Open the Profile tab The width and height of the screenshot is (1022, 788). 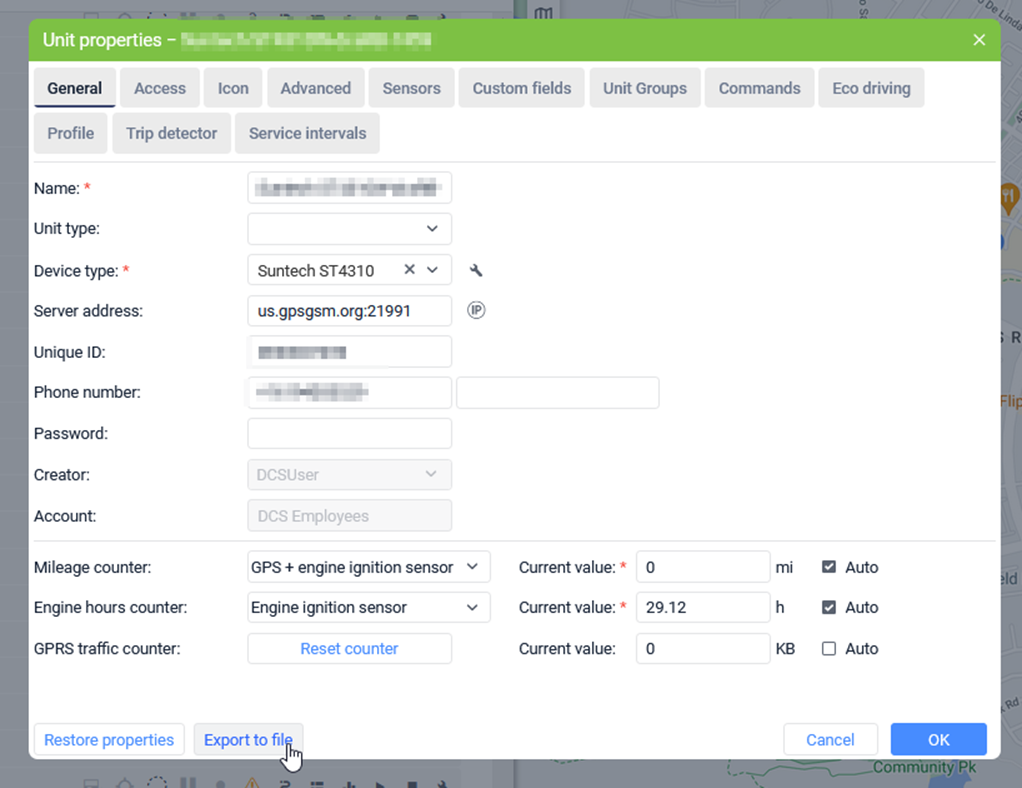click(70, 133)
